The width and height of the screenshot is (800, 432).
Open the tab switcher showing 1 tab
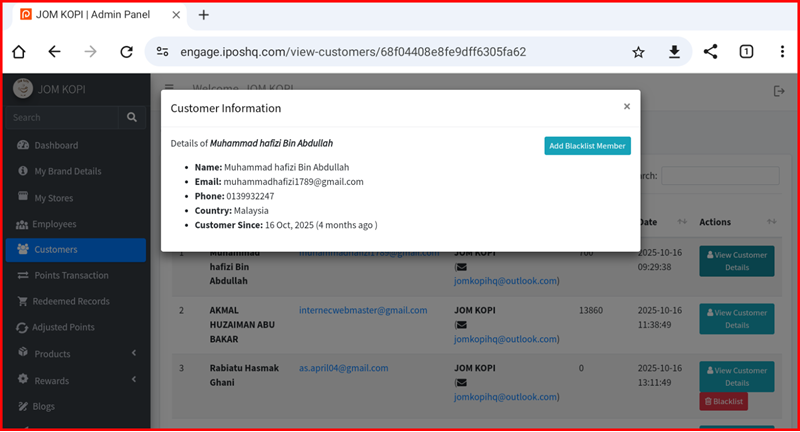pos(746,52)
